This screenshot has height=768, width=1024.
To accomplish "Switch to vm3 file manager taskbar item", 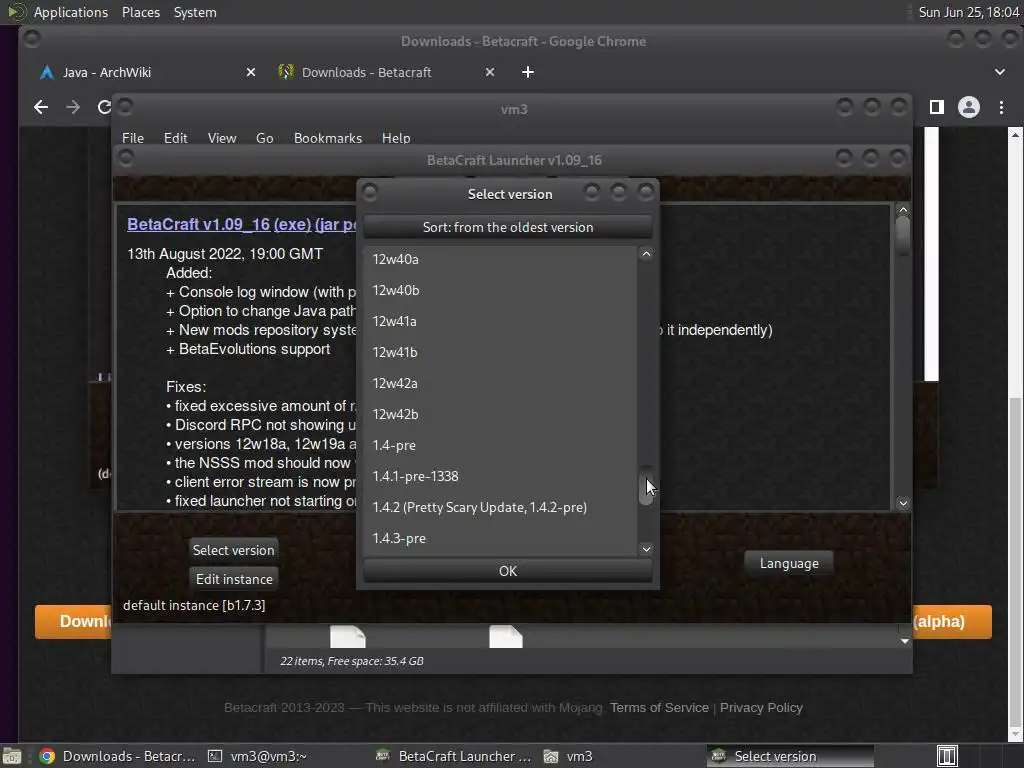I will point(568,756).
